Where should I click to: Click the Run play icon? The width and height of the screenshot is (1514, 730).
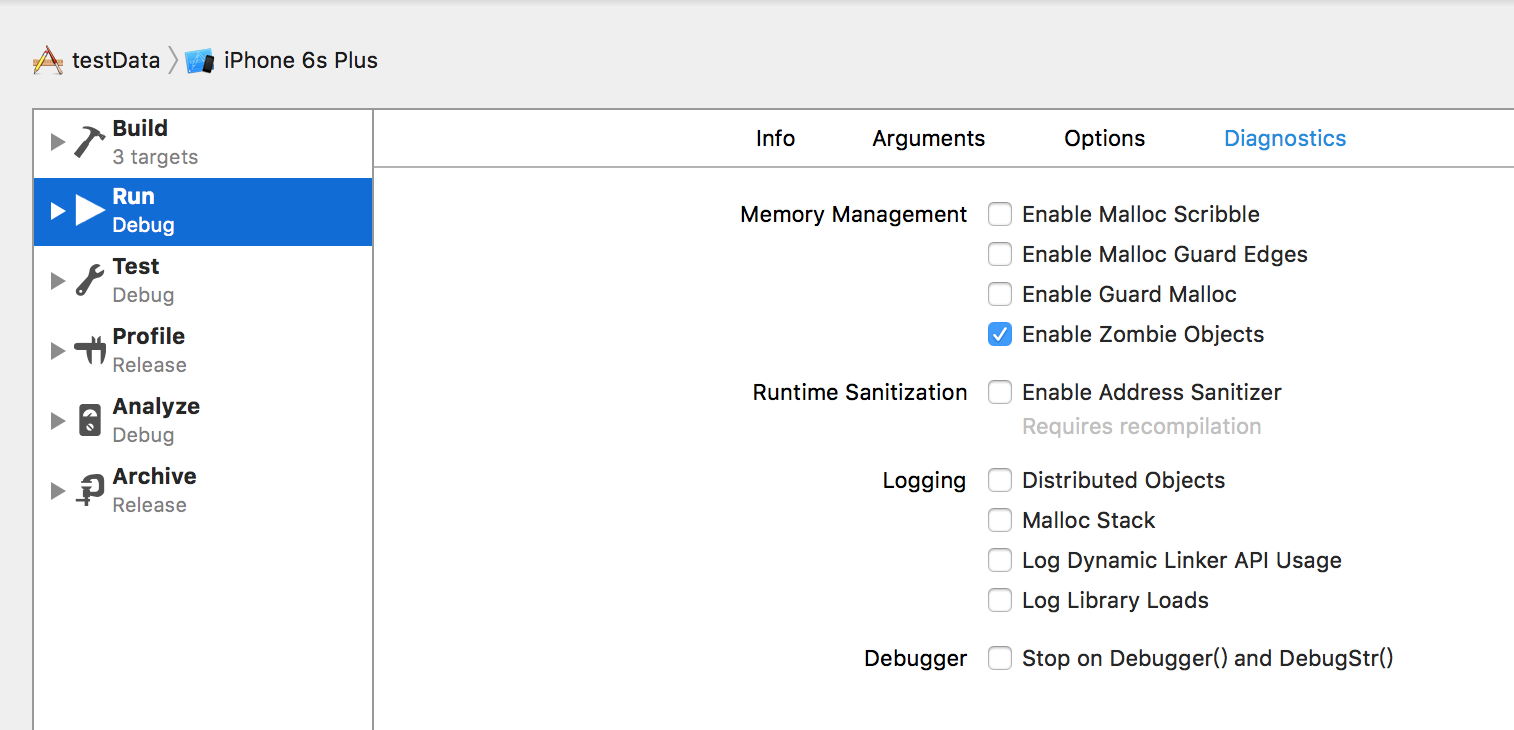click(90, 211)
